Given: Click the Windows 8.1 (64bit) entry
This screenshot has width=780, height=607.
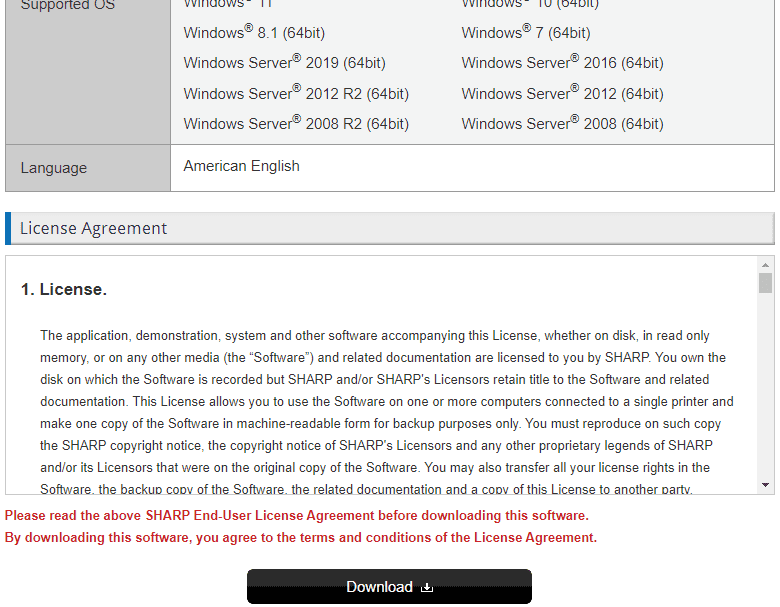Looking at the screenshot, I should [x=254, y=33].
